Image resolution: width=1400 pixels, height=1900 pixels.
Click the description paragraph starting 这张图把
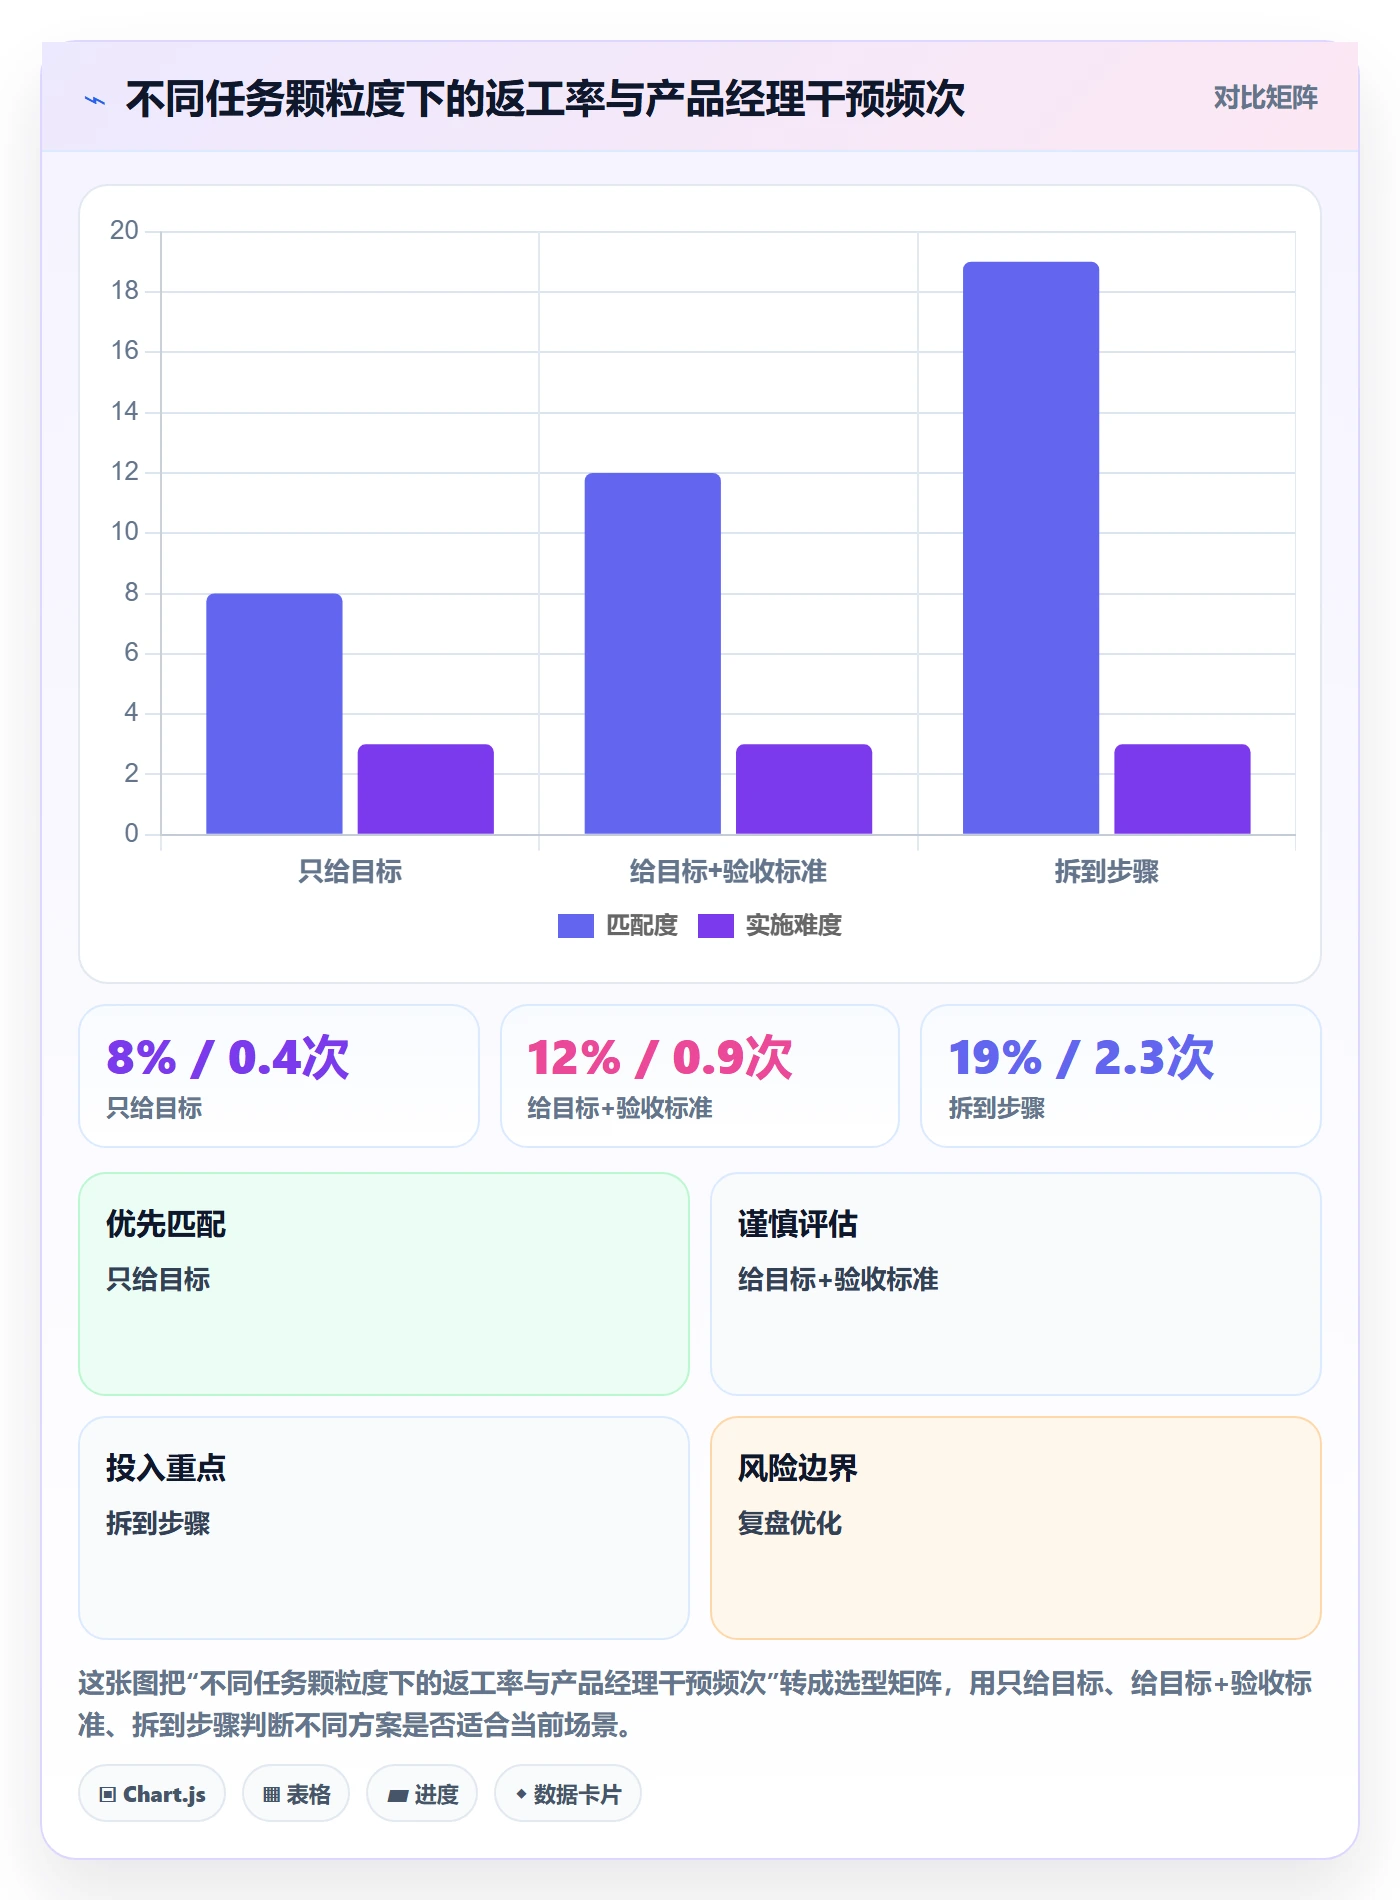695,1704
